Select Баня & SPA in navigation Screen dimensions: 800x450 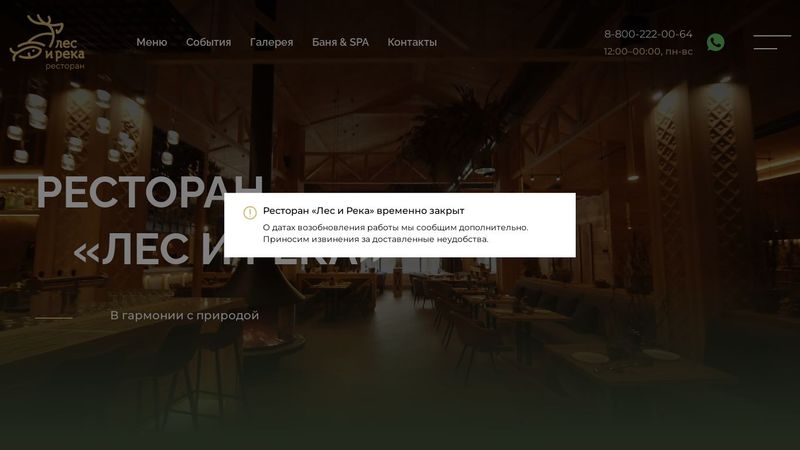340,42
